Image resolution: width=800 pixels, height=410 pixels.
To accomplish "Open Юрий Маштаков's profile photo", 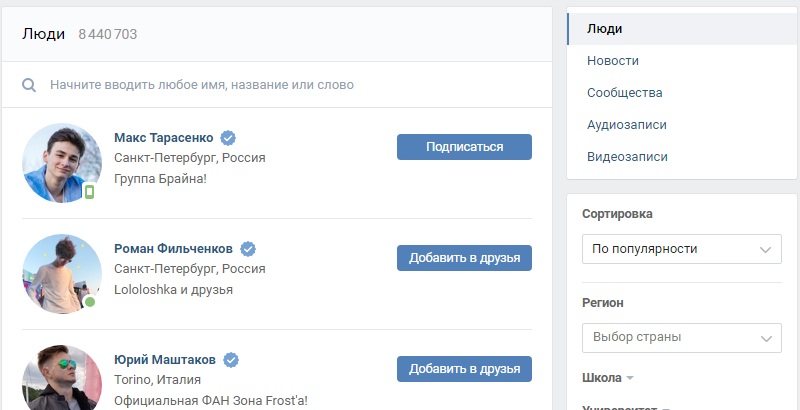I will click(61, 378).
